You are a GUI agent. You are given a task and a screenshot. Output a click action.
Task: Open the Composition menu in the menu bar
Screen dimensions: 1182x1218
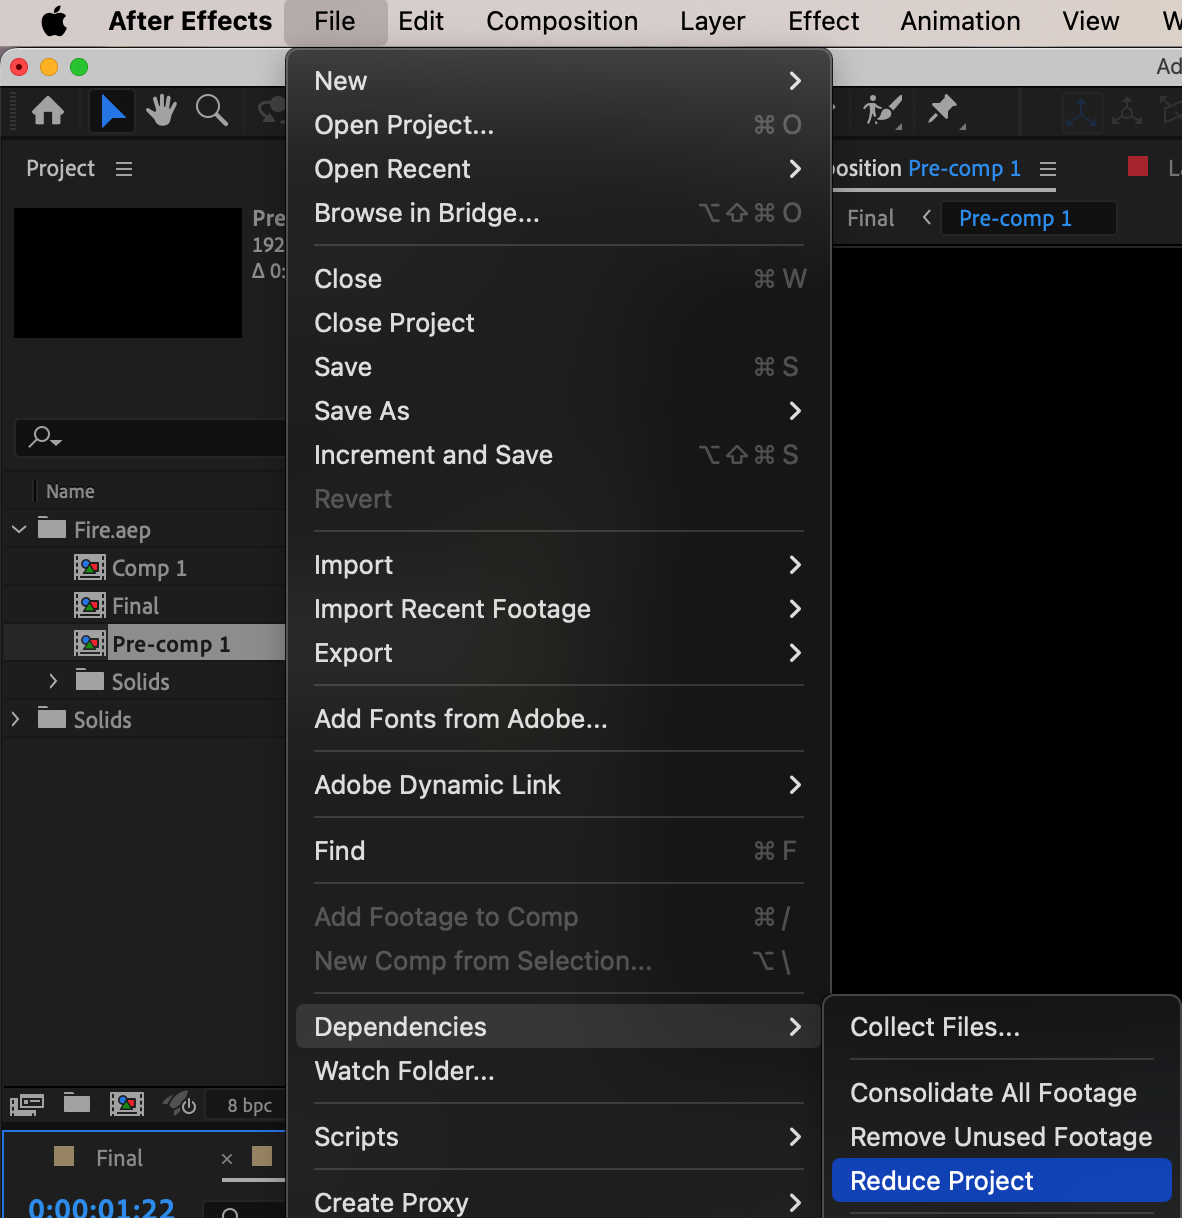(562, 21)
